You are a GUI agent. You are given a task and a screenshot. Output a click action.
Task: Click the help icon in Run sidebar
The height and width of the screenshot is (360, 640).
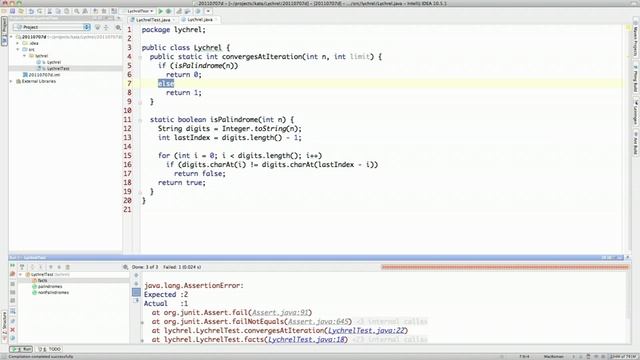(x=13, y=338)
